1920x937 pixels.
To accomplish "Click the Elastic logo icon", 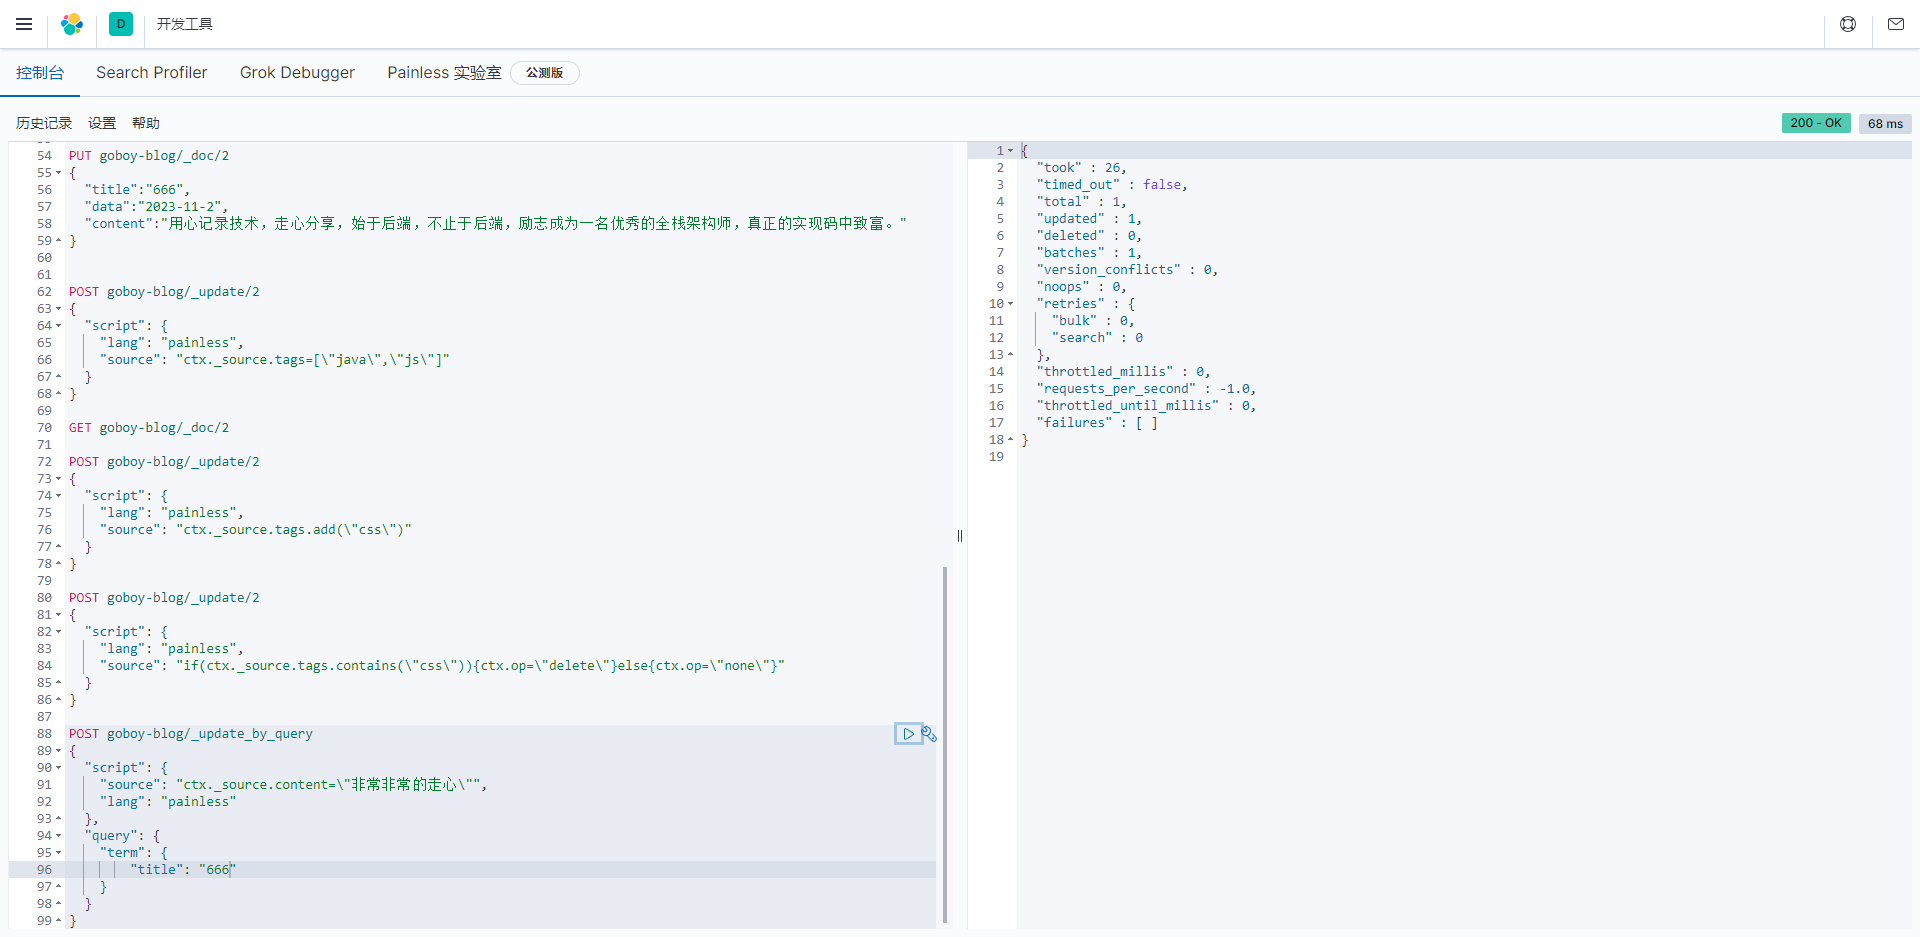I will point(72,24).
